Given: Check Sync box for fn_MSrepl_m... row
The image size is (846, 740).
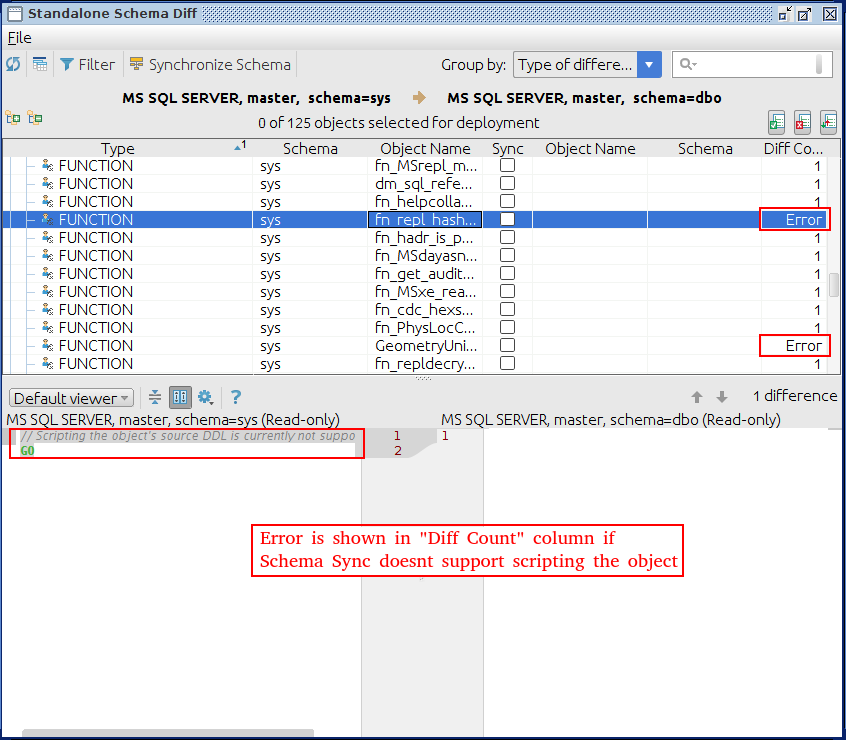Looking at the screenshot, I should [507, 165].
